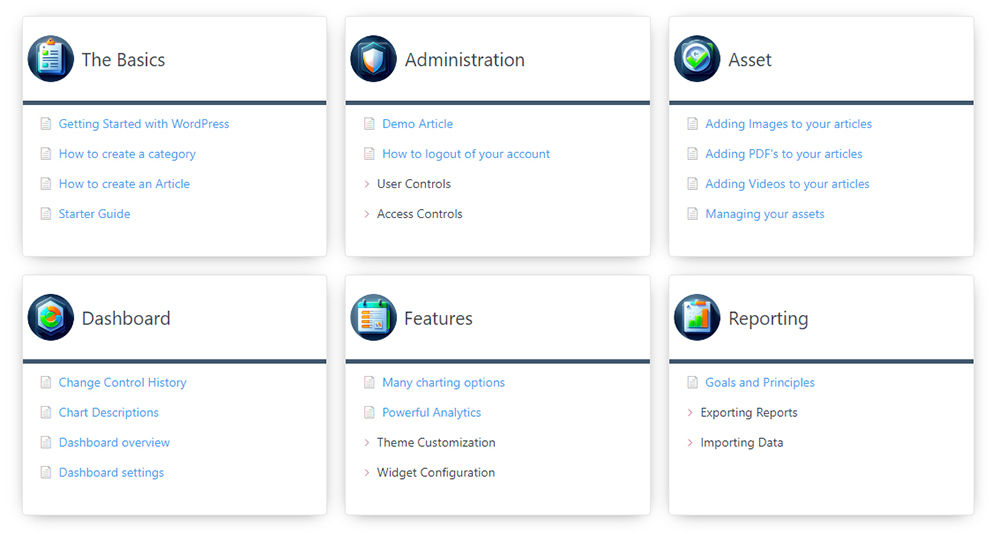The height and width of the screenshot is (534, 1000).
Task: Click the pie chart icon beside Dashboard
Action: (x=50, y=317)
